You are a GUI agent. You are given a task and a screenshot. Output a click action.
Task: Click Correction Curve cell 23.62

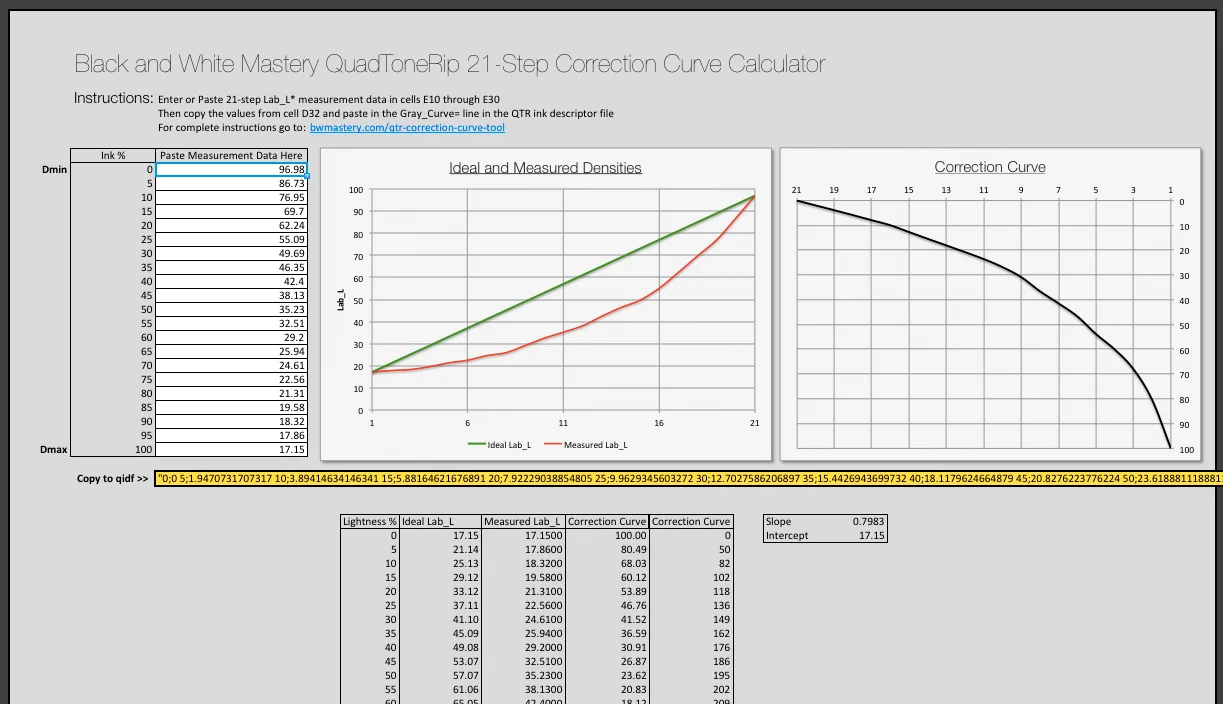click(608, 676)
